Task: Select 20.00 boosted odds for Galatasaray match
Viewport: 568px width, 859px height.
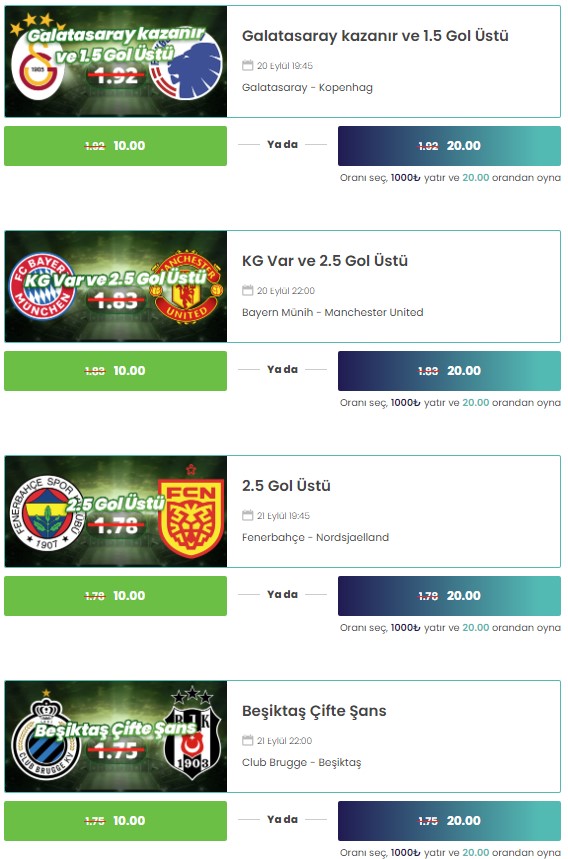Action: click(449, 146)
